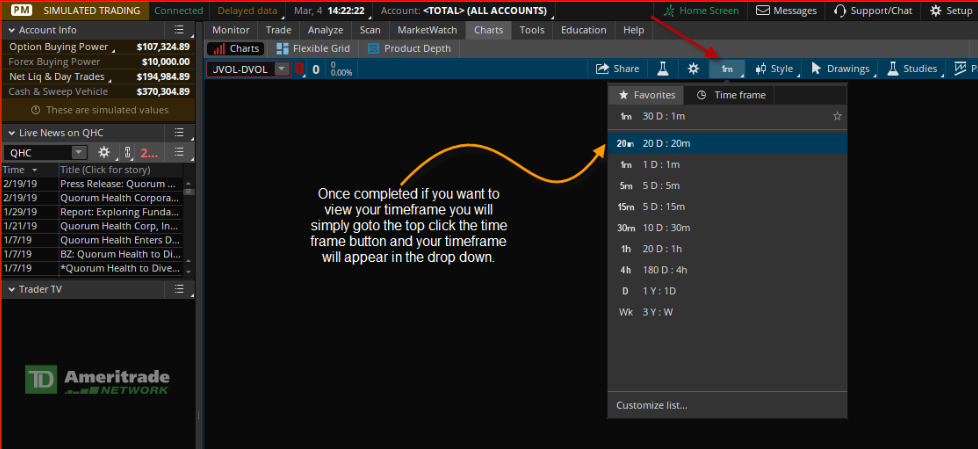Viewport: 978px width, 449px height.
Task: Click the flask Edit studies icon beside Share
Action: point(662,69)
